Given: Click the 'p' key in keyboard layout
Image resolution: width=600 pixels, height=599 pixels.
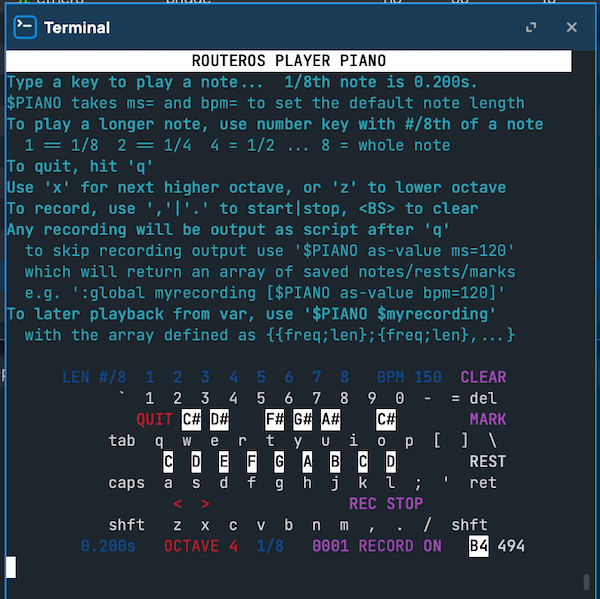Looking at the screenshot, I should tap(409, 442).
